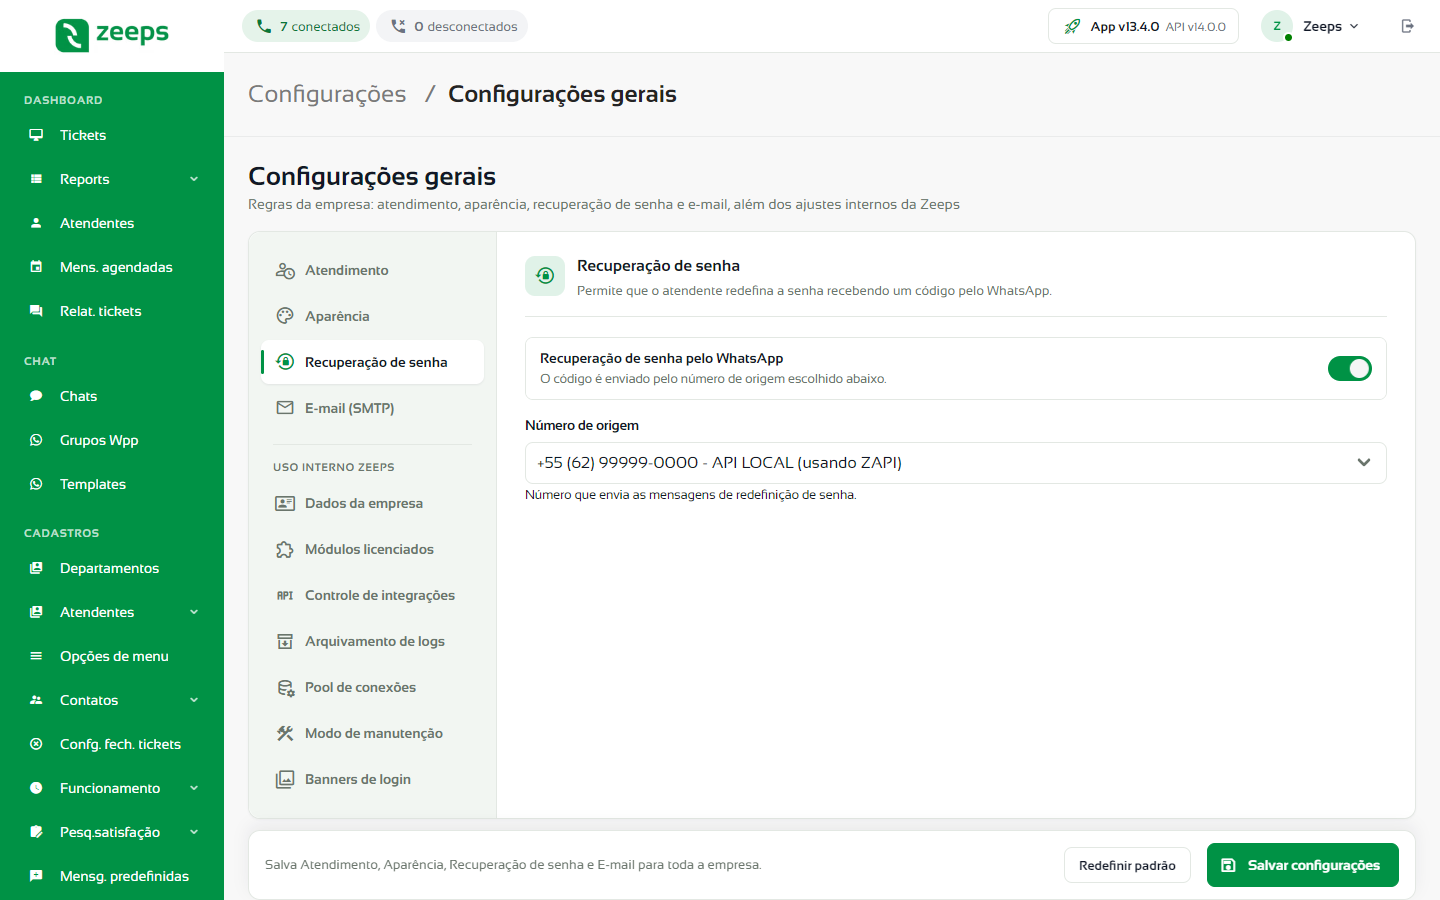Expand the Funcionamento sidebar submenu

pyautogui.click(x=194, y=788)
